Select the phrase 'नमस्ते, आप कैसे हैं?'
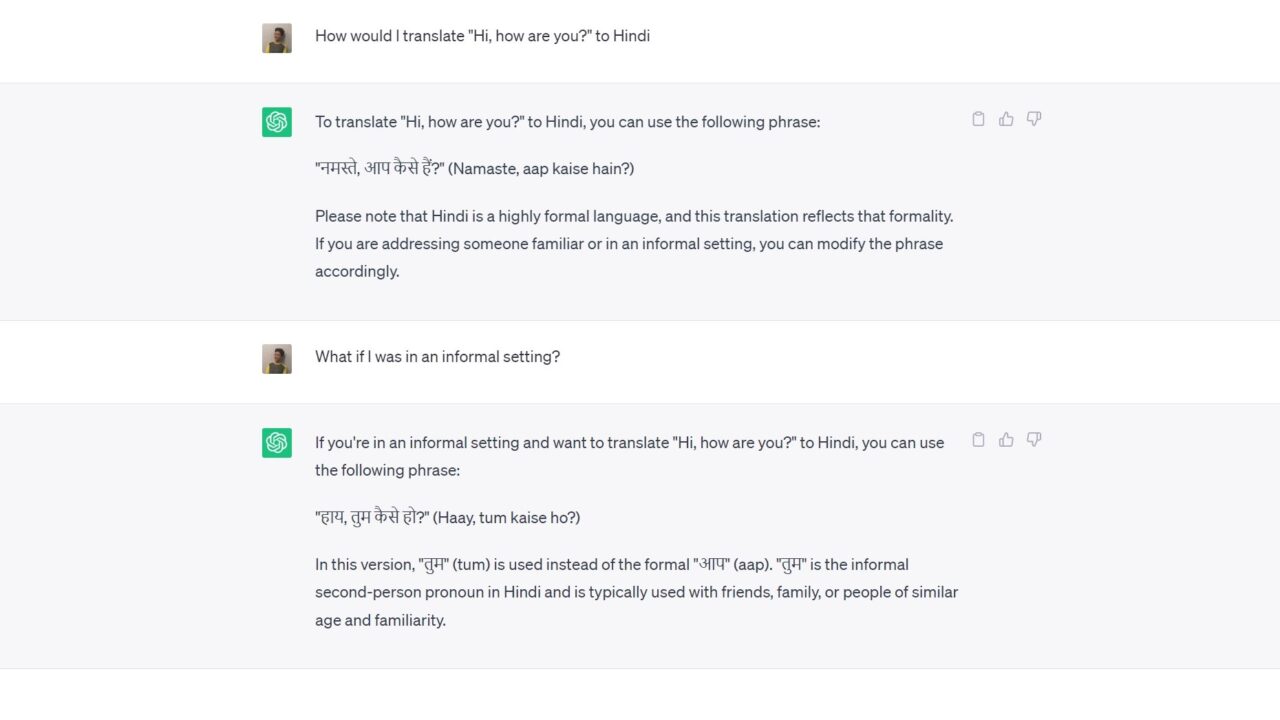 point(474,167)
